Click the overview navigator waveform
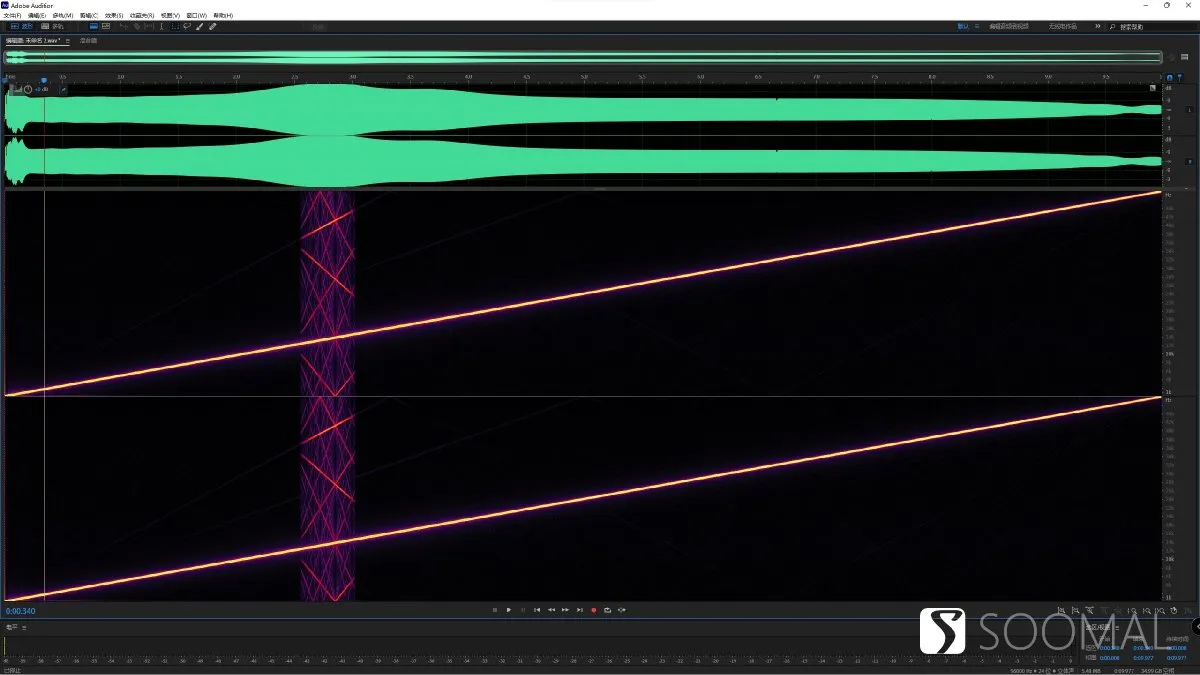Viewport: 1200px width, 675px height. [x=583, y=57]
